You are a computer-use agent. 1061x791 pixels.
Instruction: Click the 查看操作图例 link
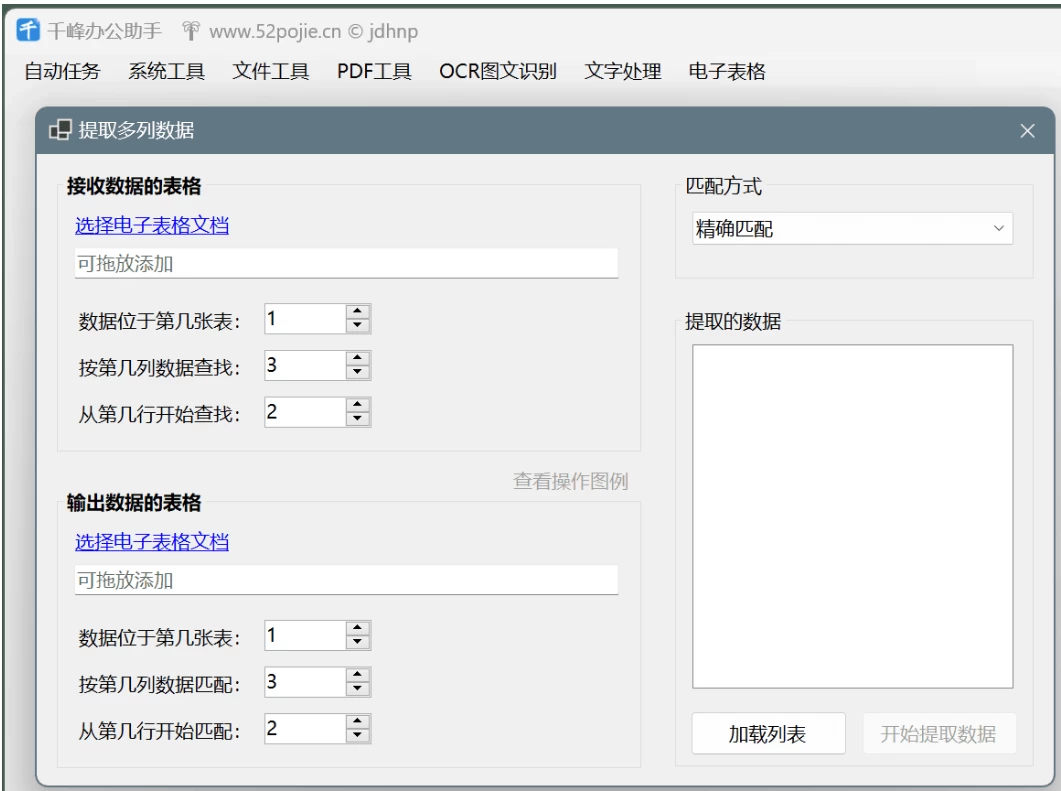pyautogui.click(x=570, y=481)
